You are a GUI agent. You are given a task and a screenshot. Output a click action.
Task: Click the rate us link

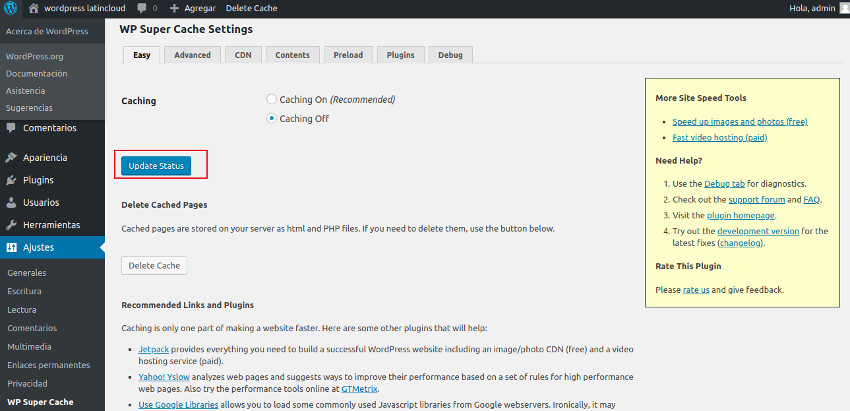click(x=696, y=290)
